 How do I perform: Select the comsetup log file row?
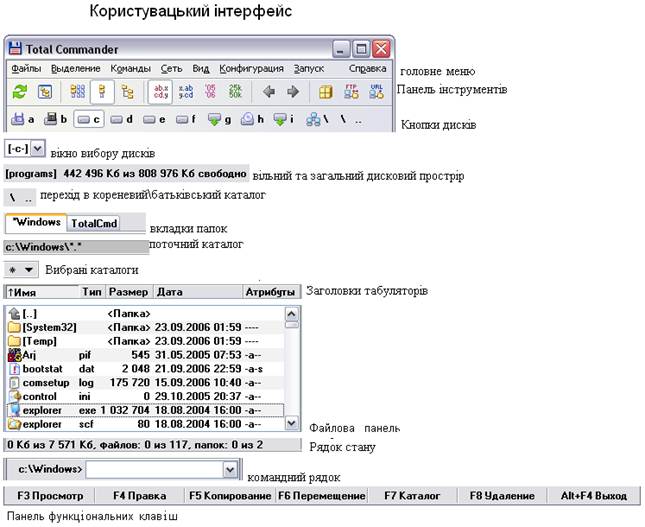pos(145,383)
